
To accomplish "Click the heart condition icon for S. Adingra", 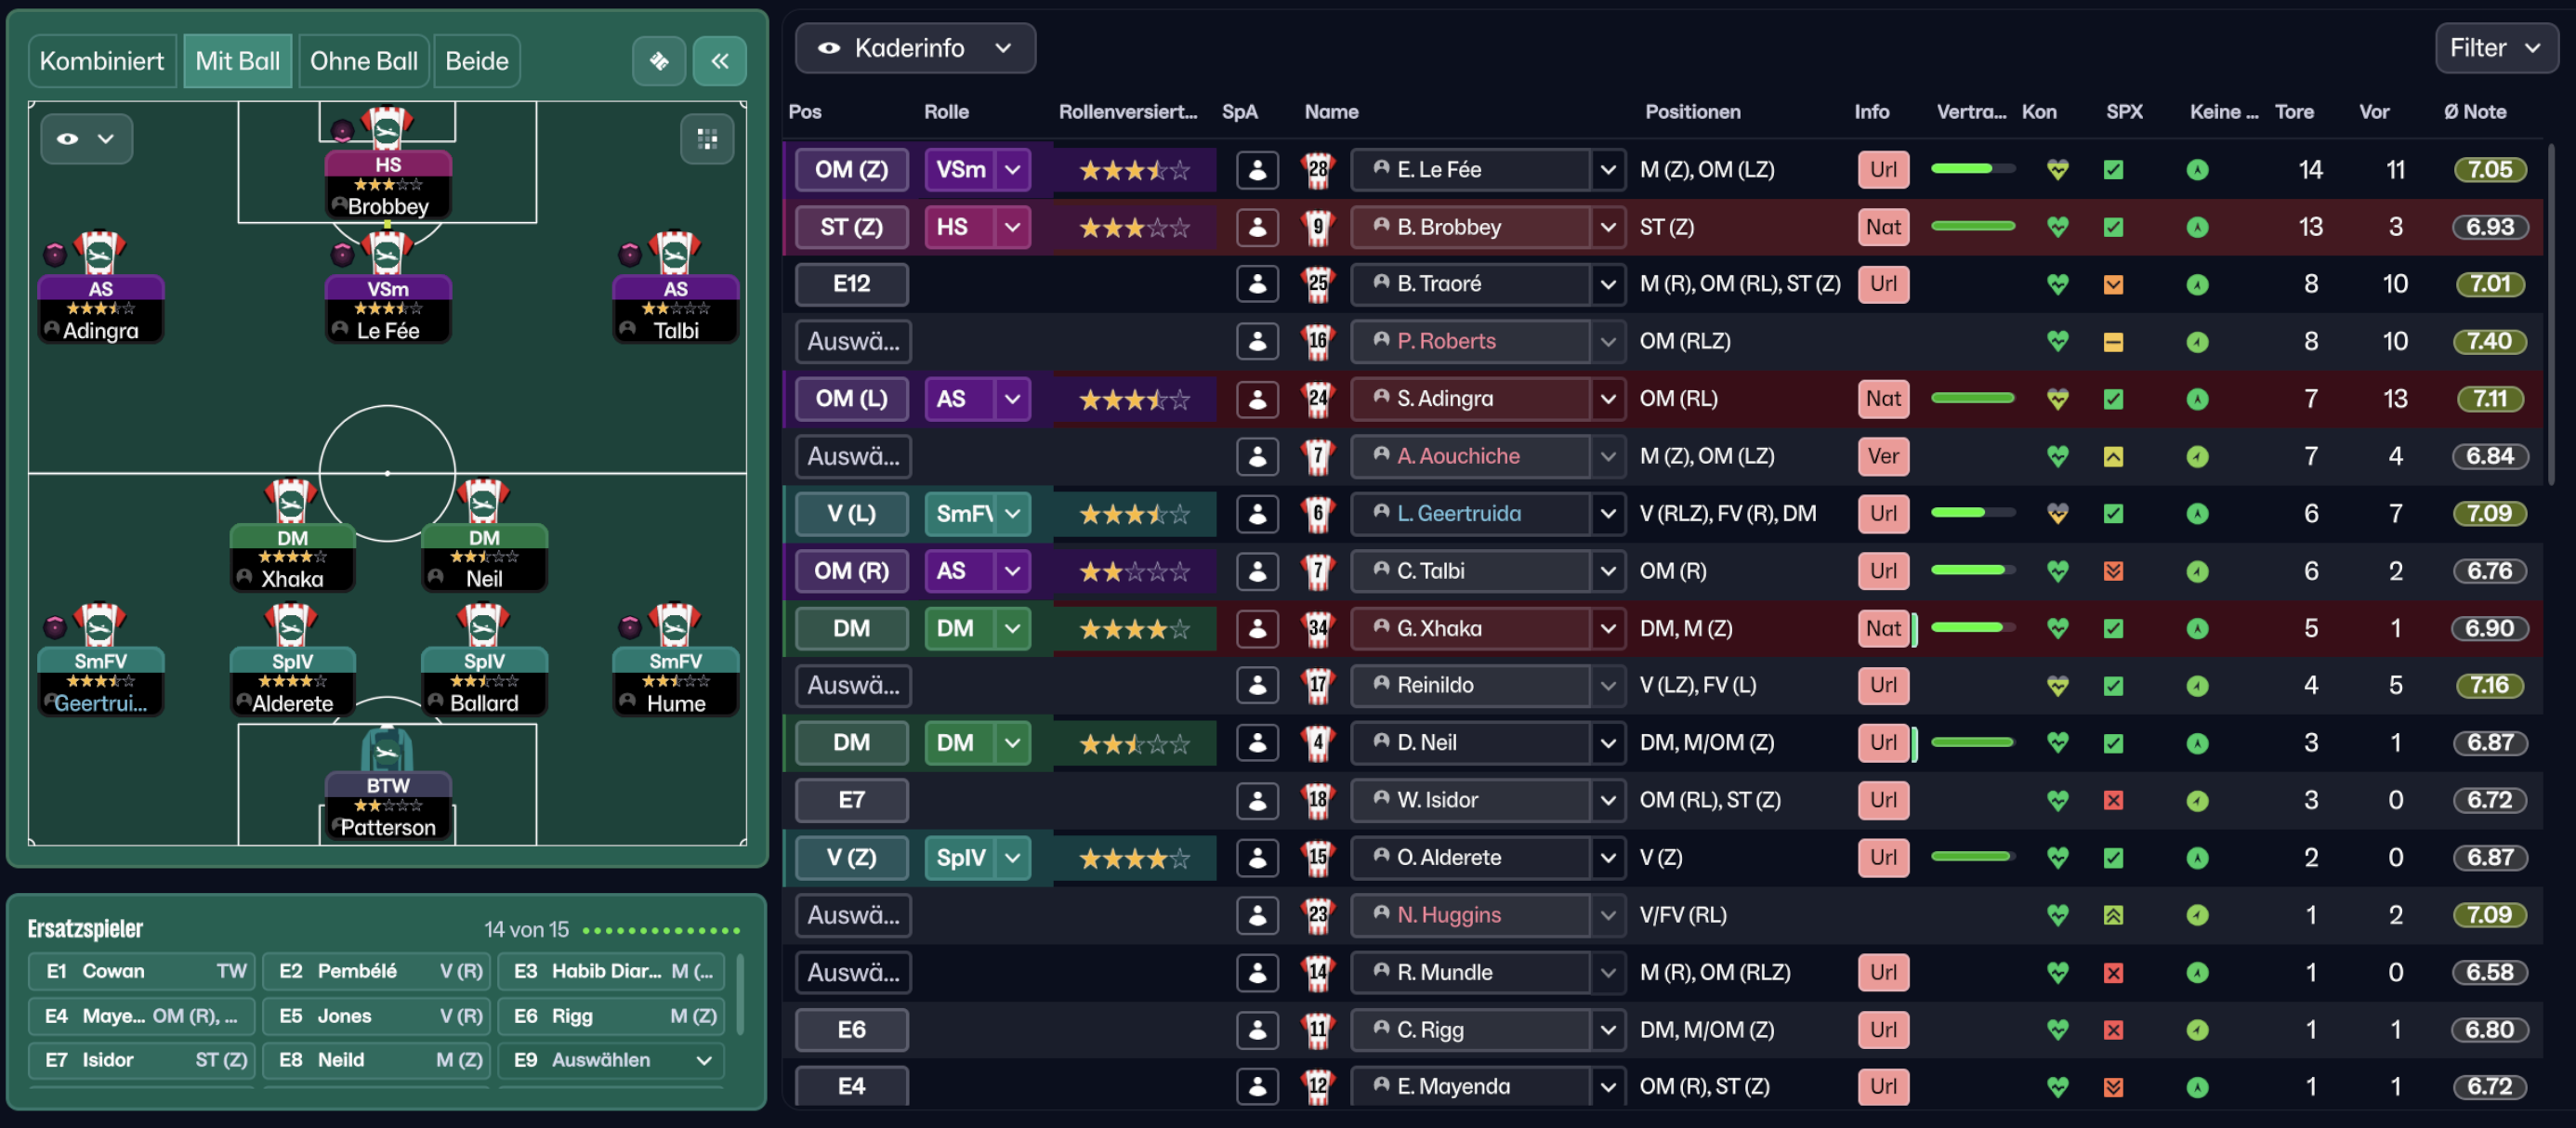I will click(2057, 399).
